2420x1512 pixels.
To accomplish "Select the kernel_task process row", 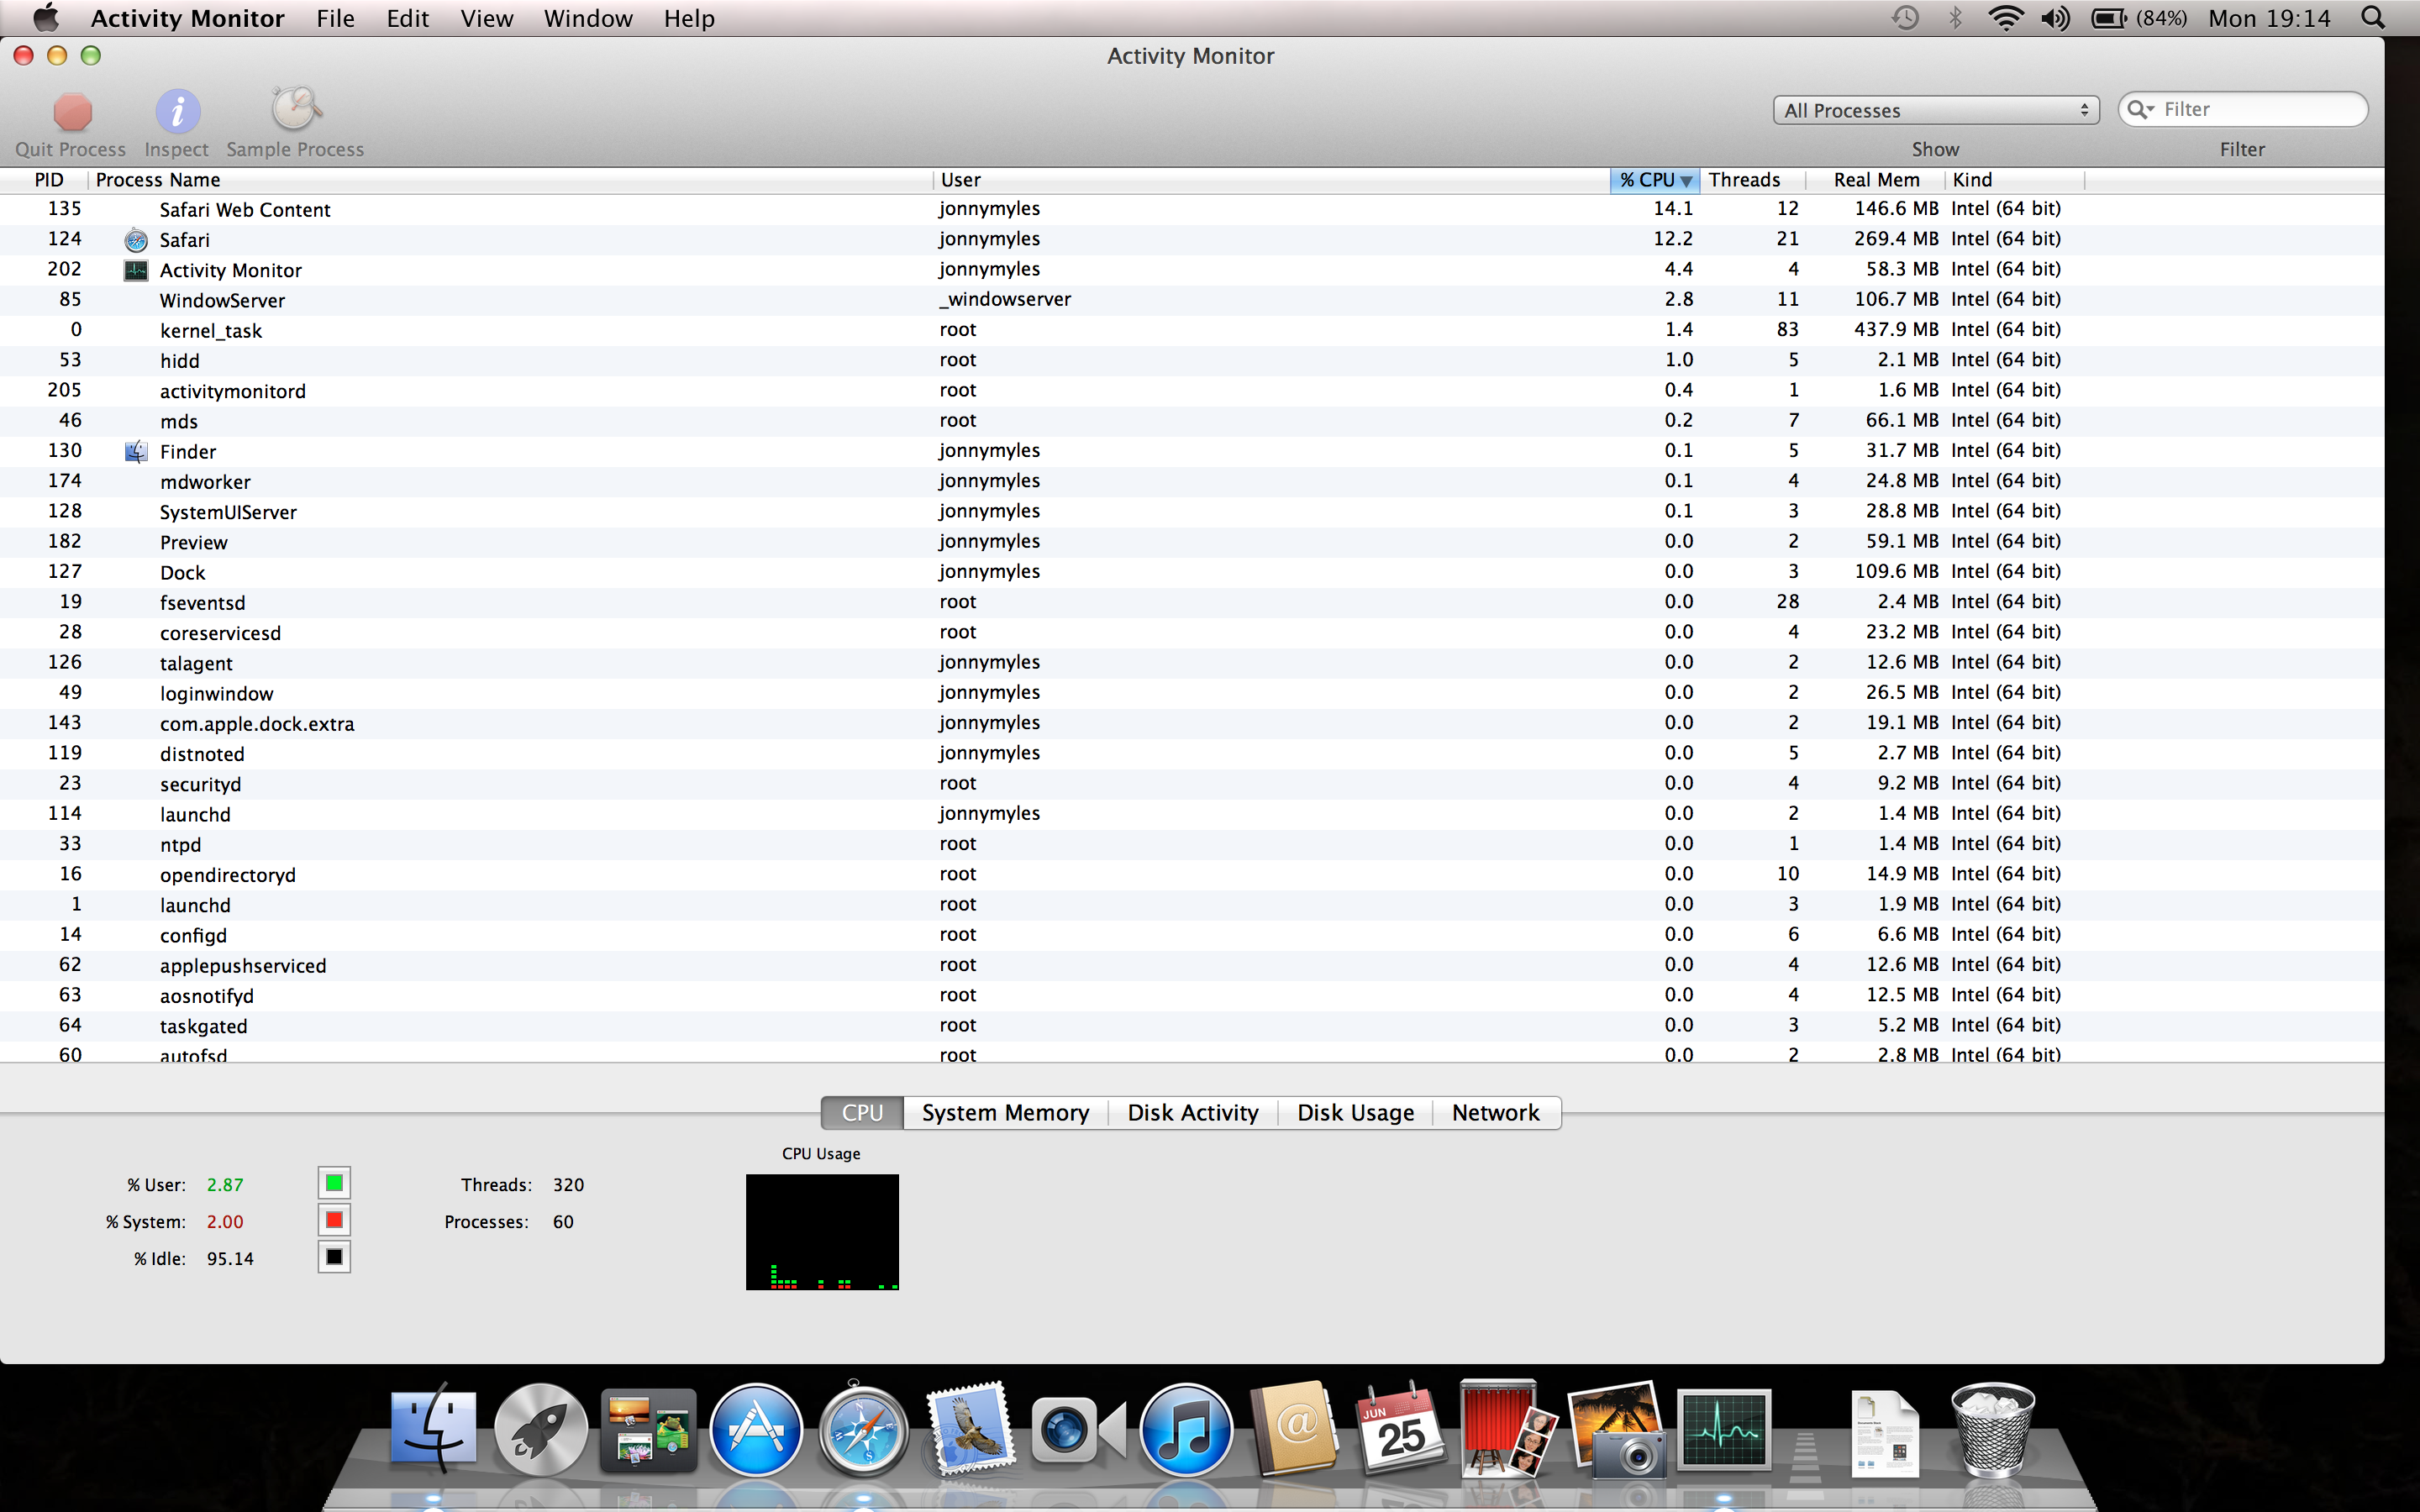I will pyautogui.click(x=1192, y=330).
